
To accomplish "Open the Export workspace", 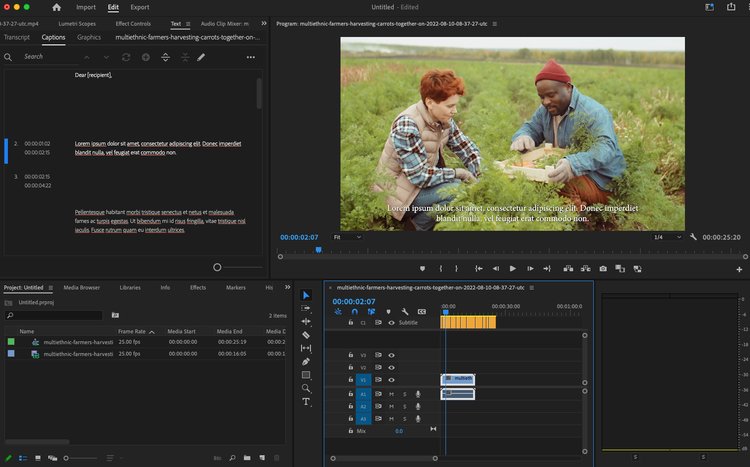I will click(x=140, y=7).
